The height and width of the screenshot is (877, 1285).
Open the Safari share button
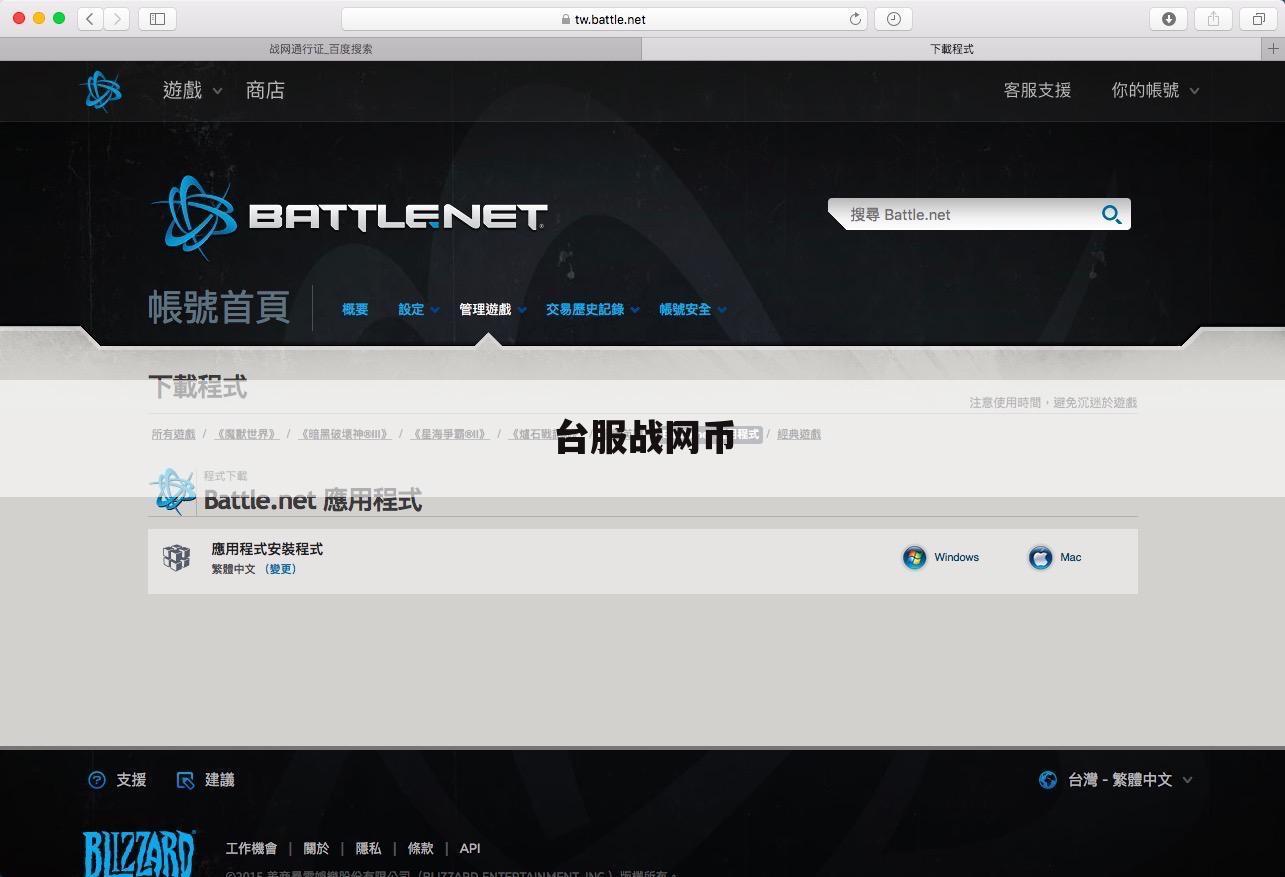(x=1213, y=18)
